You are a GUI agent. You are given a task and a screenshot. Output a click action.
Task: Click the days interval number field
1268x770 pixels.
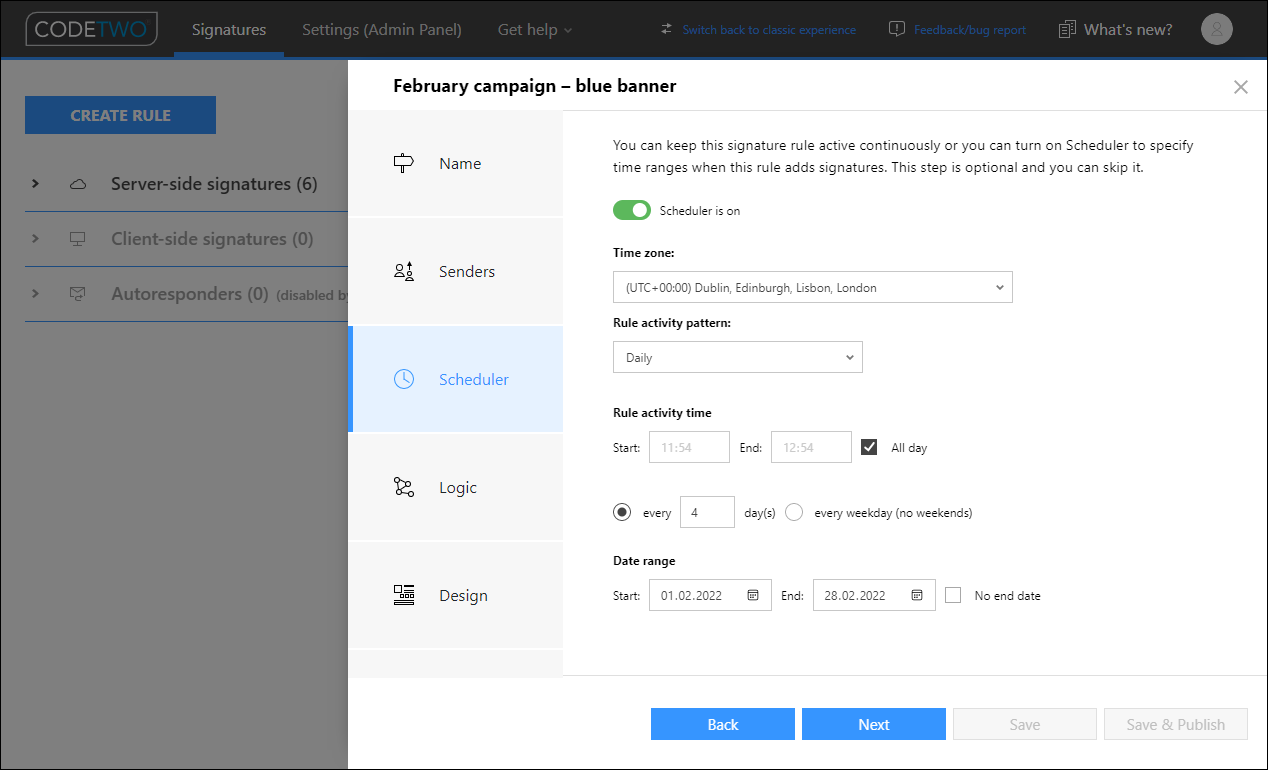tap(707, 512)
